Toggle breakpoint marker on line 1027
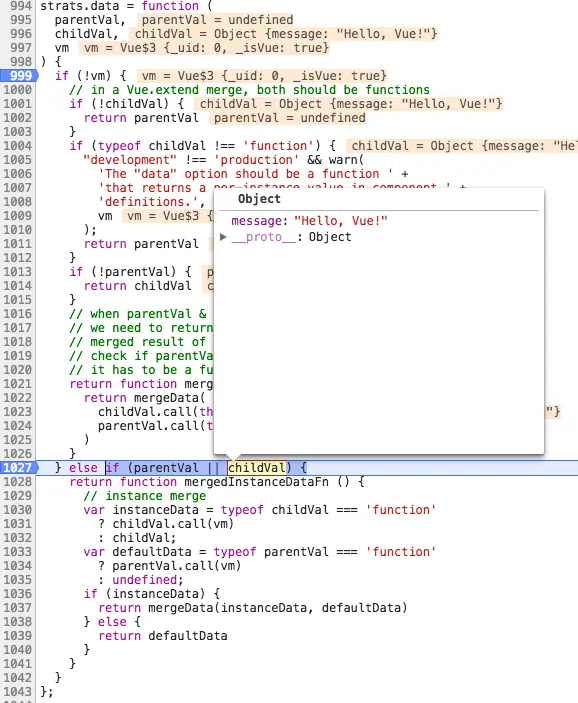The height and width of the screenshot is (703, 578). pos(19,468)
